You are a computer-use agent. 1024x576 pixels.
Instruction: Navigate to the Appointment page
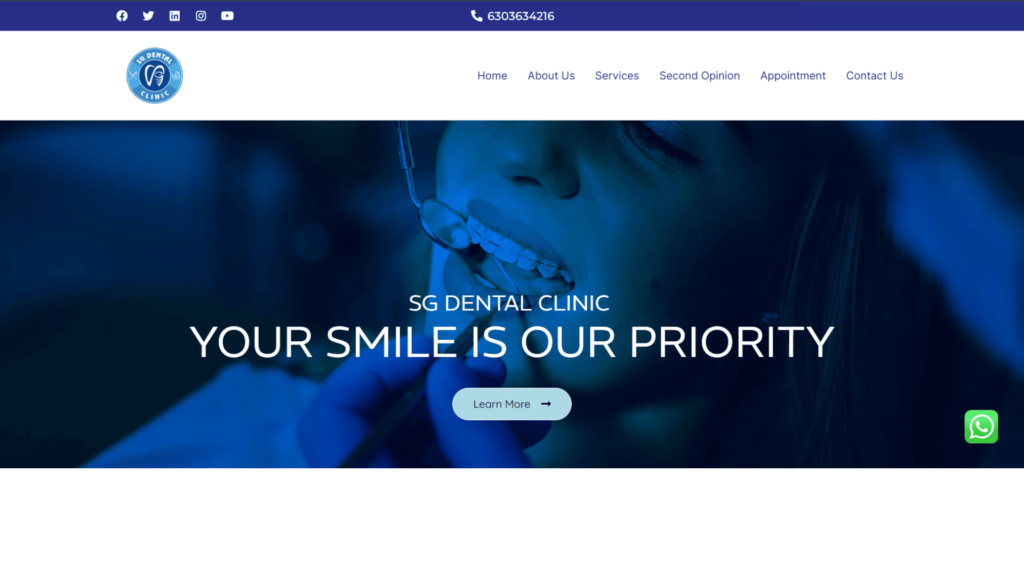point(793,76)
